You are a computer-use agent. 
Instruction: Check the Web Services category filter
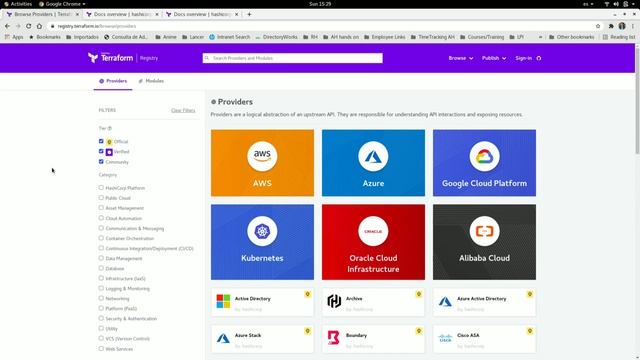tap(101, 349)
